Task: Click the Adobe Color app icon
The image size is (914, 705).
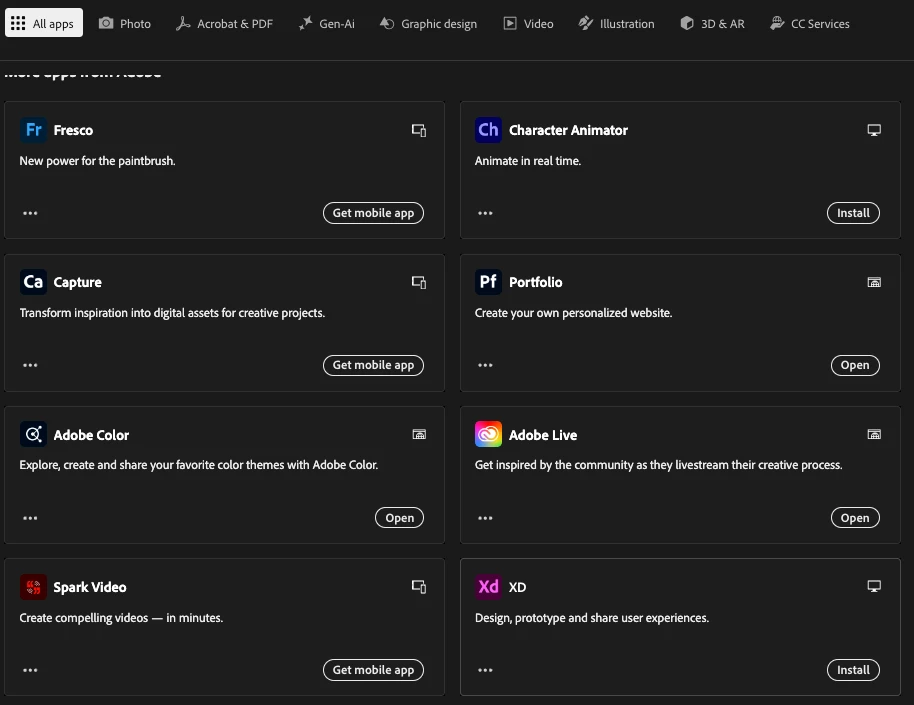Action: (33, 434)
